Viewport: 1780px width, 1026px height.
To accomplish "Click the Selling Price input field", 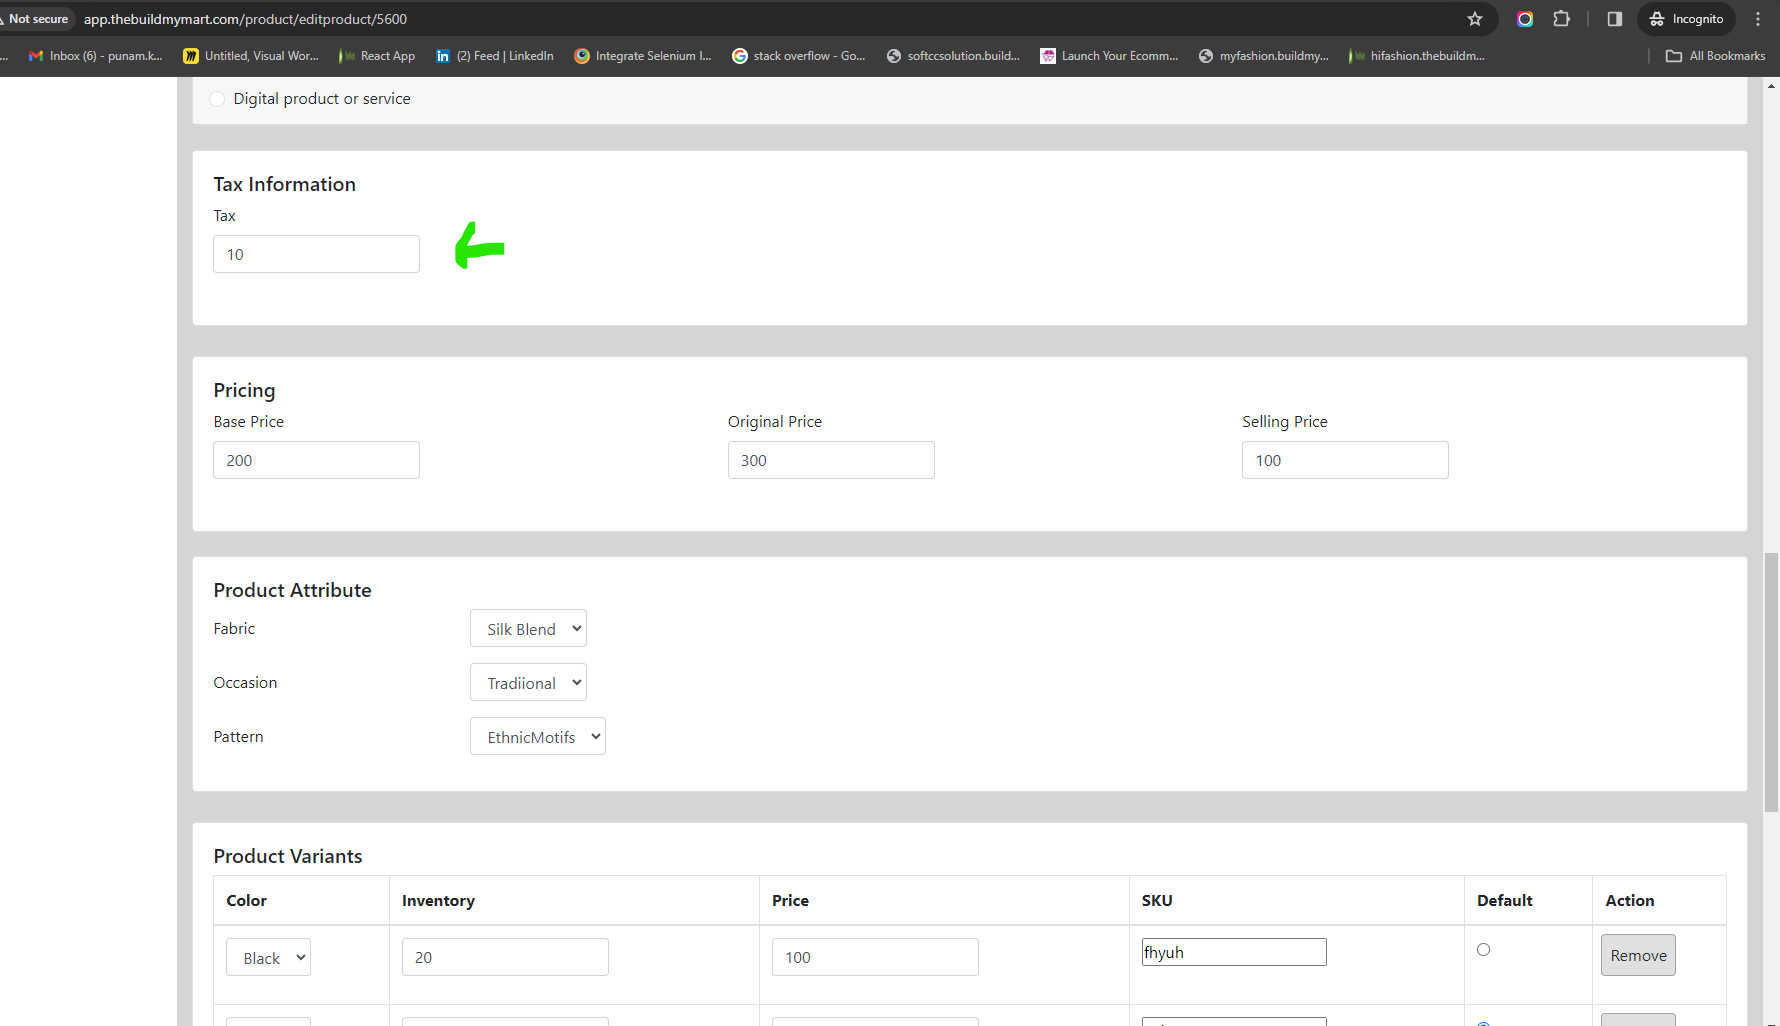I will click(x=1345, y=460).
